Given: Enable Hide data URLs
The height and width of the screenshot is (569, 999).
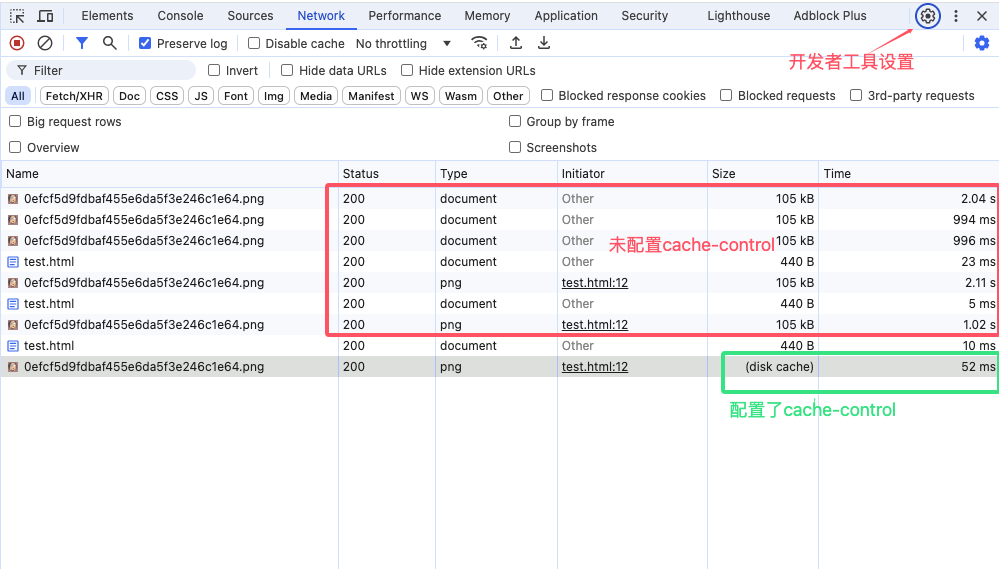Looking at the screenshot, I should (287, 70).
